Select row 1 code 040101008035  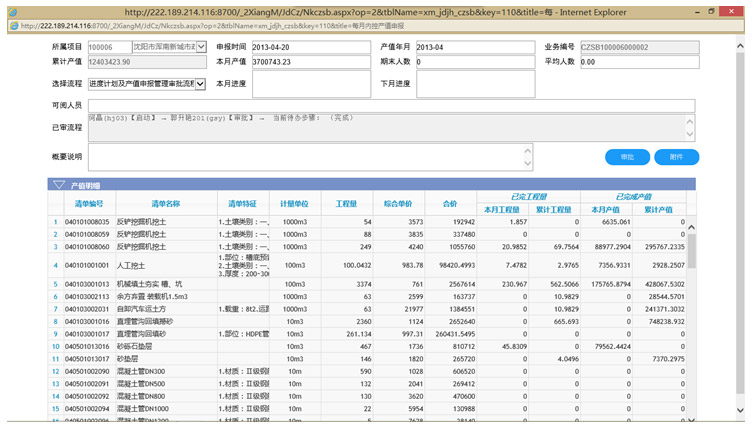(x=87, y=222)
